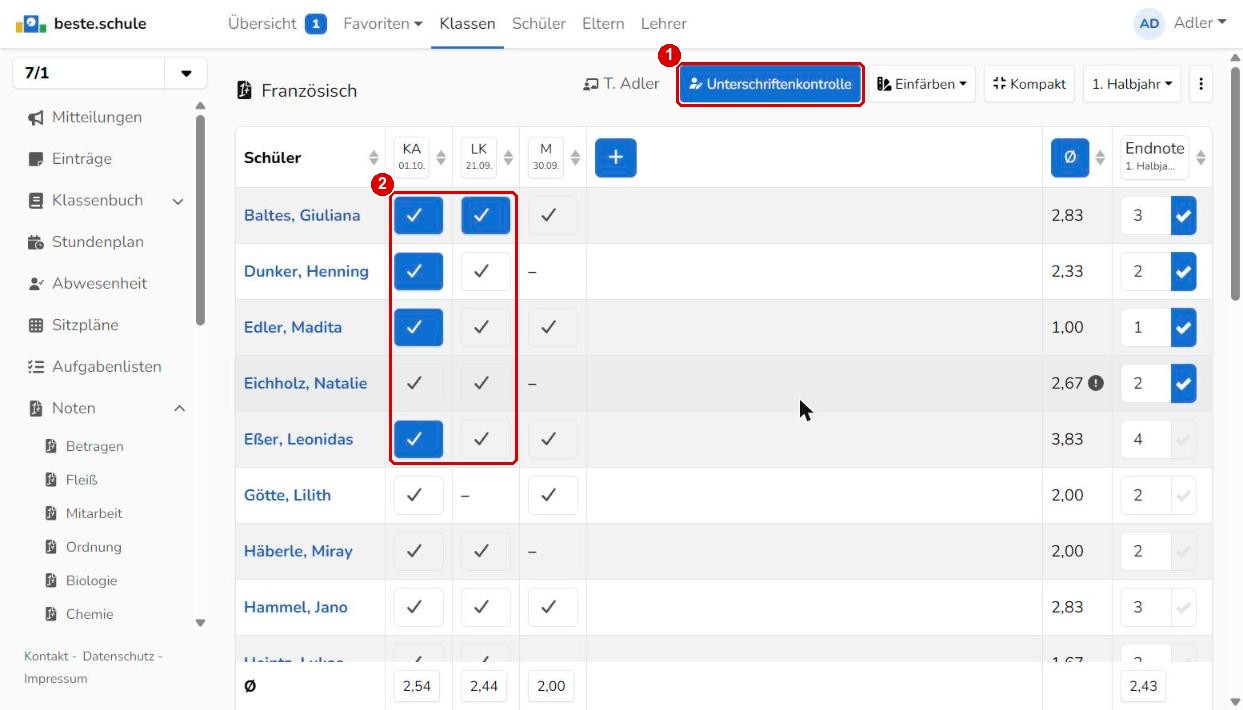Open Abwesenheit in the sidebar
The height and width of the screenshot is (710, 1243).
tap(99, 283)
